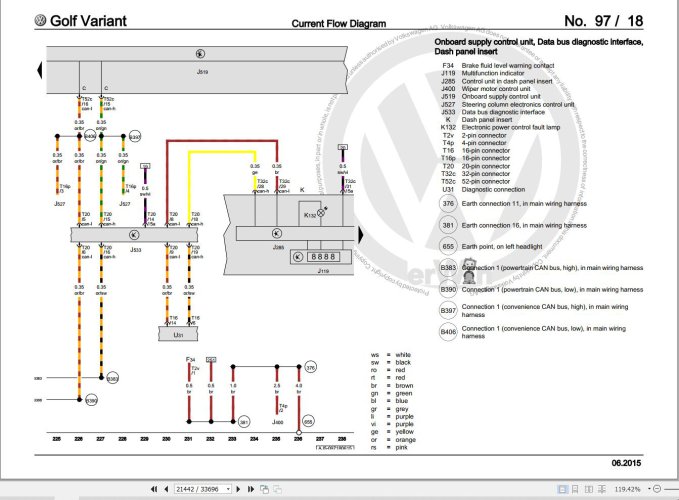
Task: Click the B390 circle in legend
Action: point(448,289)
